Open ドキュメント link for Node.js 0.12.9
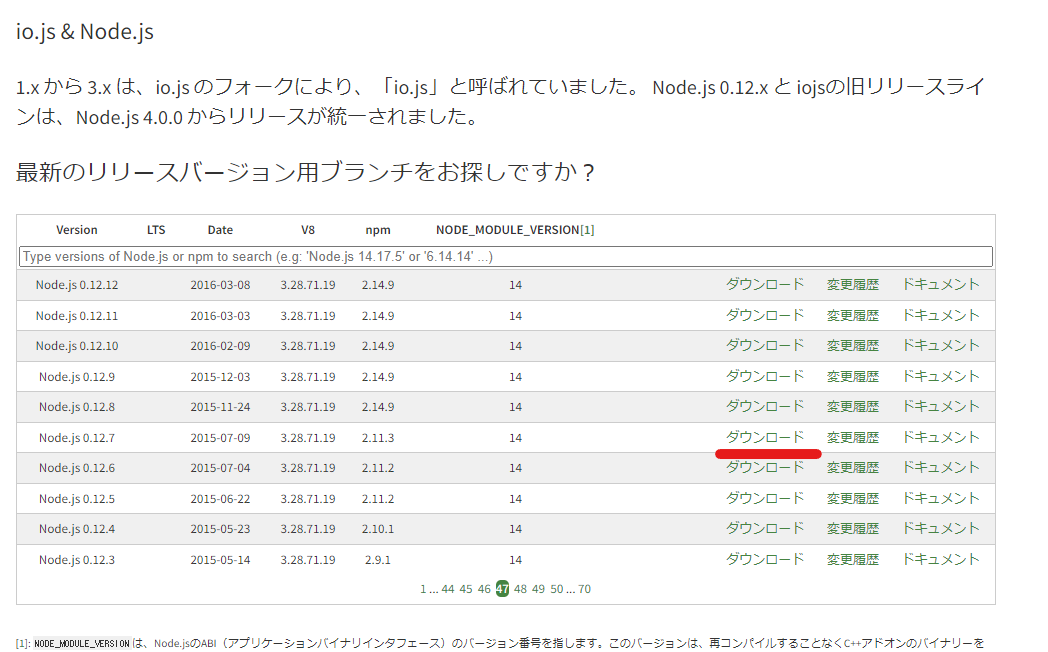The width and height of the screenshot is (1048, 652). [x=940, y=377]
